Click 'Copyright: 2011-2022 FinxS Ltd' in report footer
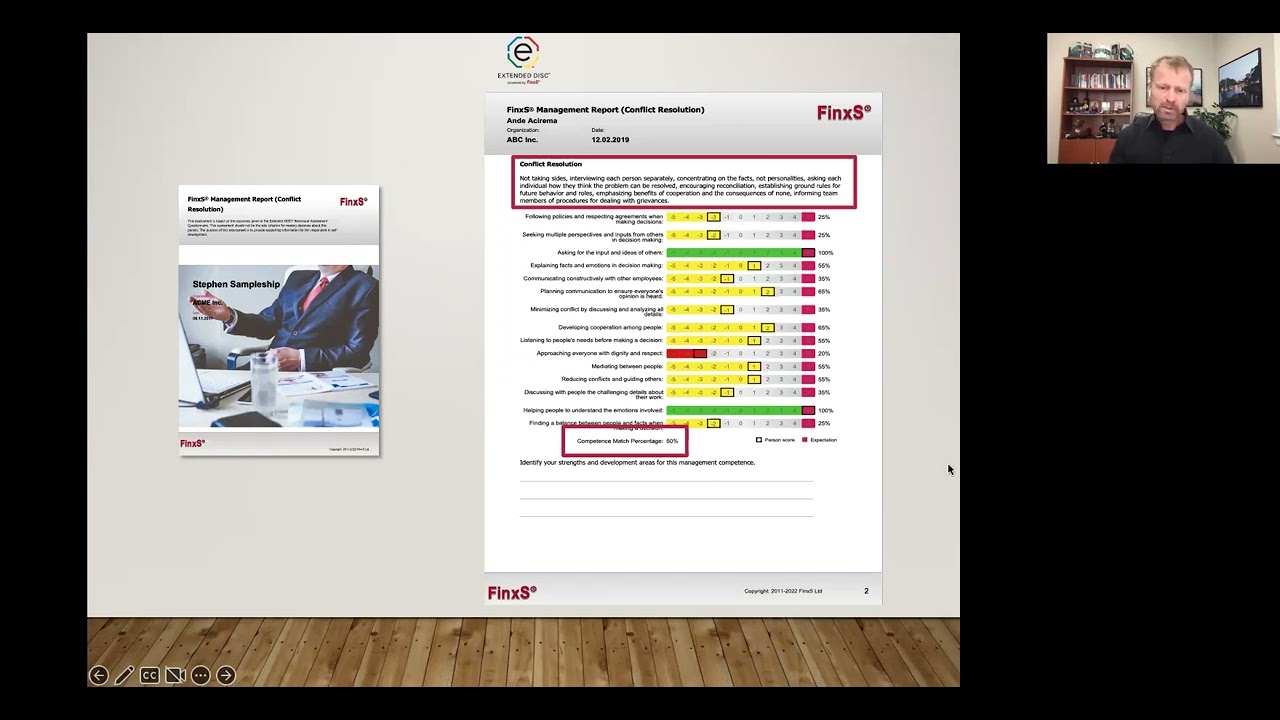The height and width of the screenshot is (720, 1280). pos(783,591)
